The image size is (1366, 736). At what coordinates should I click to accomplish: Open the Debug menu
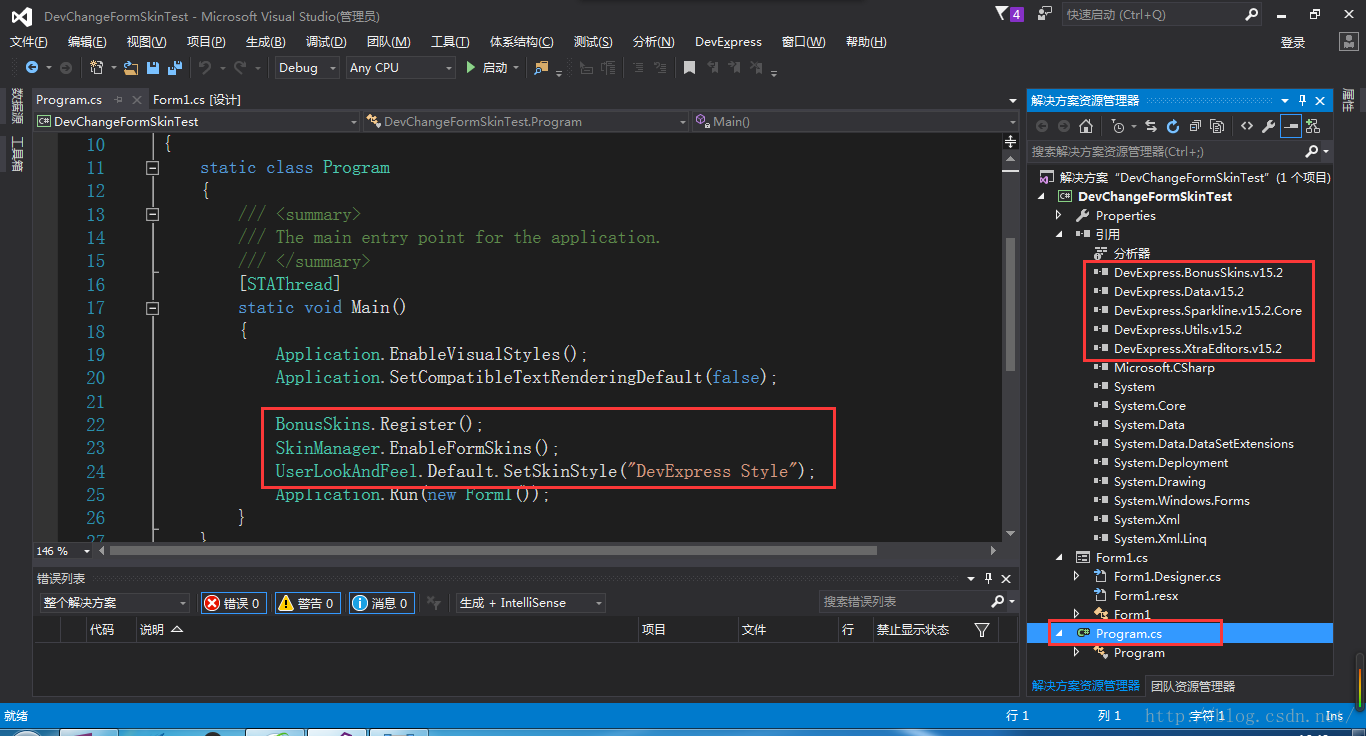pyautogui.click(x=326, y=42)
